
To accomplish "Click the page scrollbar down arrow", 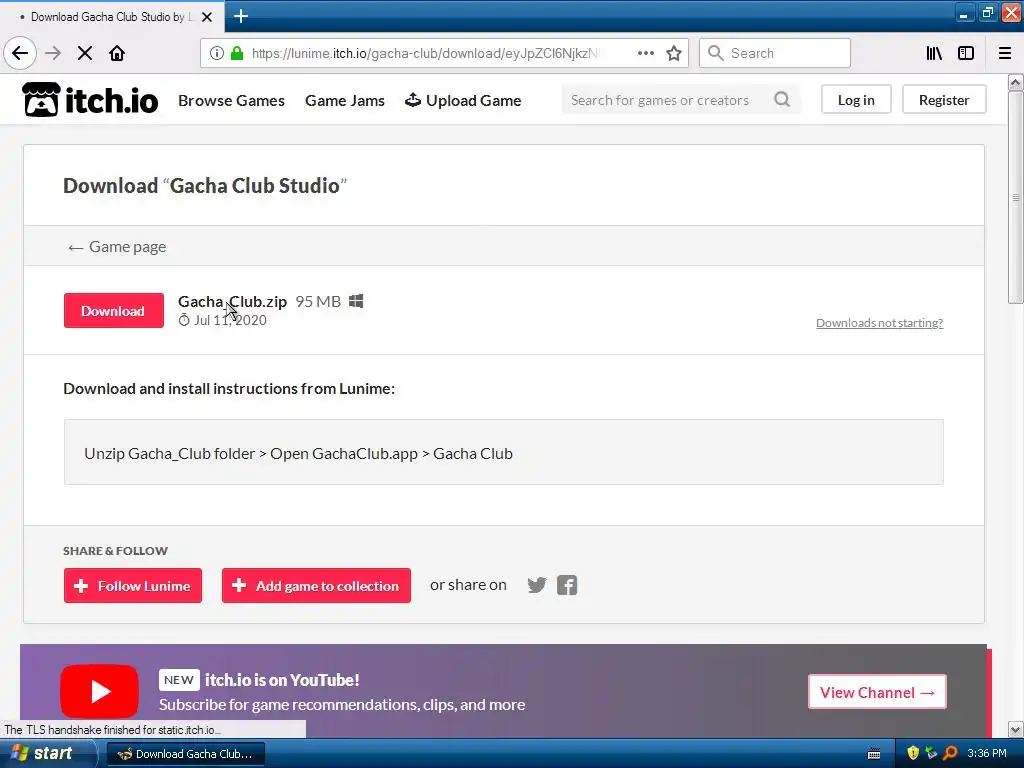I will pyautogui.click(x=1016, y=729).
